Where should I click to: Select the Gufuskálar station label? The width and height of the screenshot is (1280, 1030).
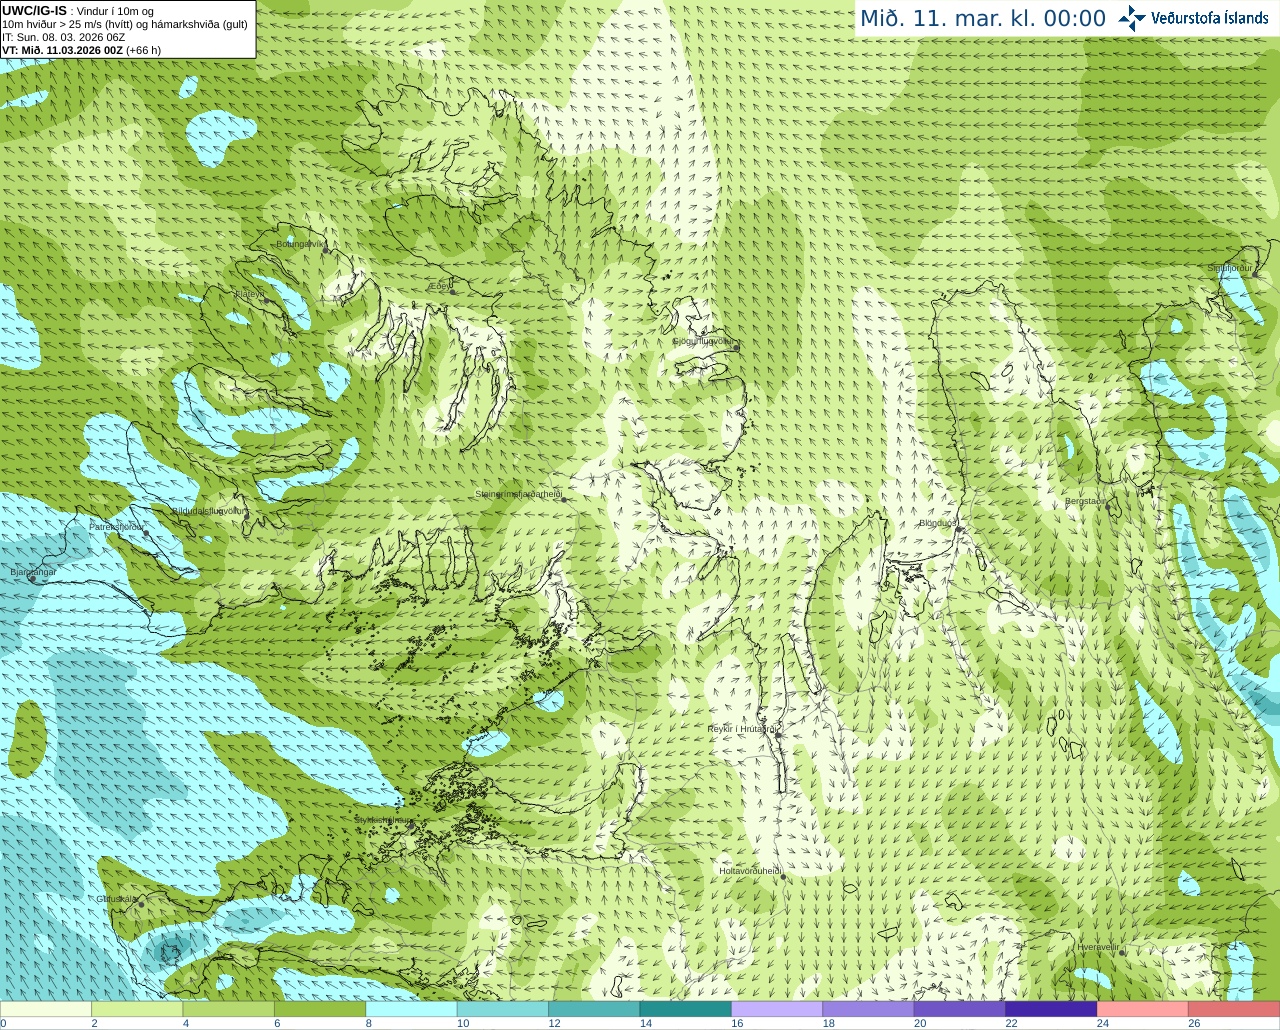coord(117,898)
